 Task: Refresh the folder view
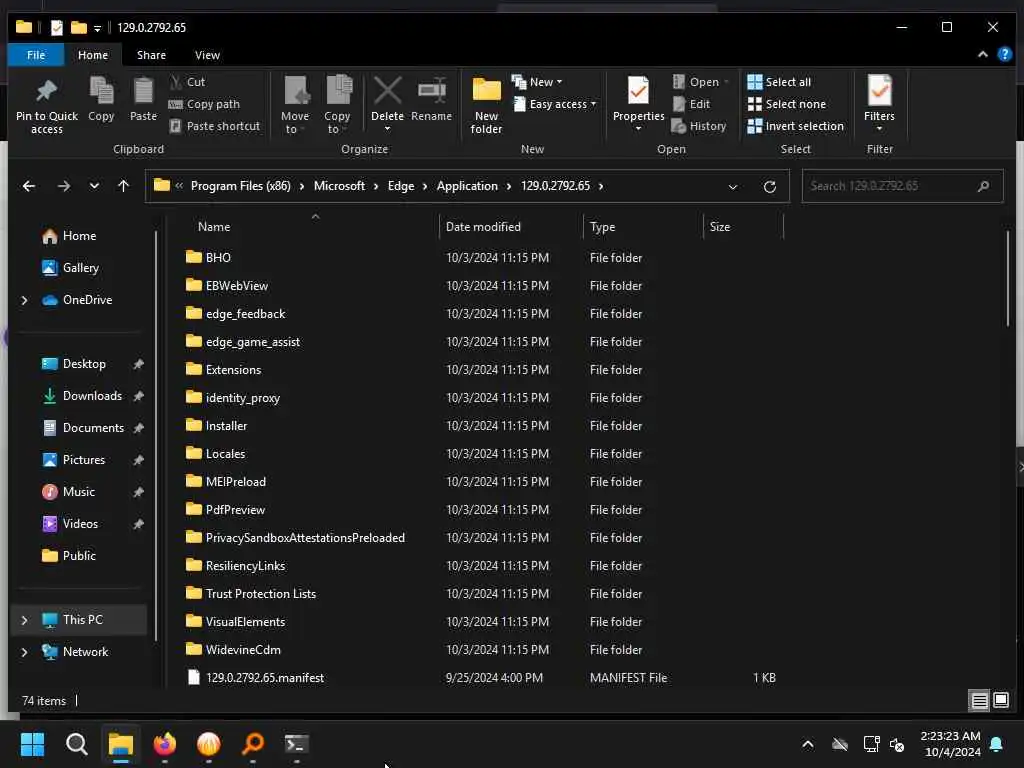tap(769, 187)
